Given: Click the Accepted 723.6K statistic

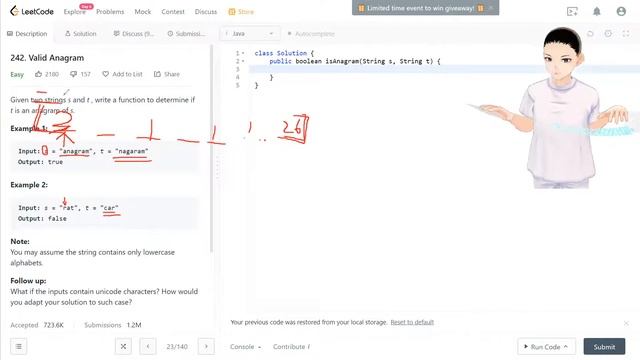Looking at the screenshot, I should (37, 325).
